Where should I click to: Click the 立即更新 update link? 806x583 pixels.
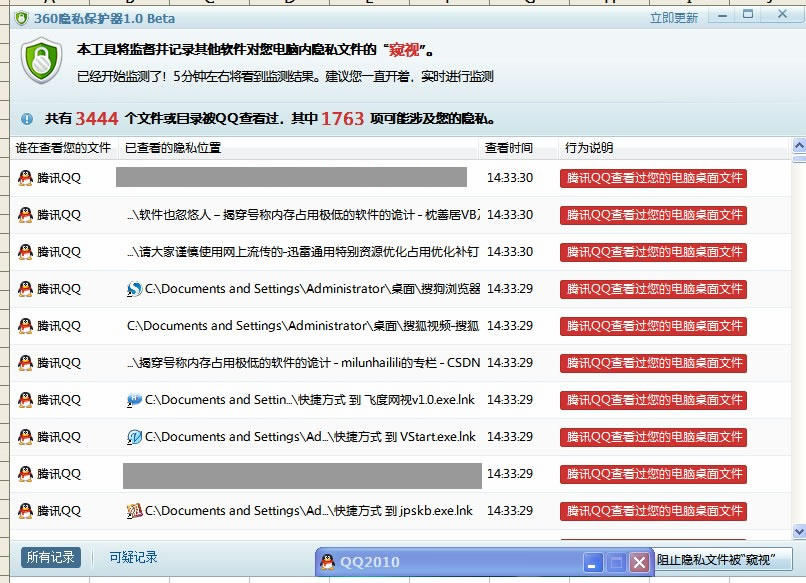coord(674,18)
